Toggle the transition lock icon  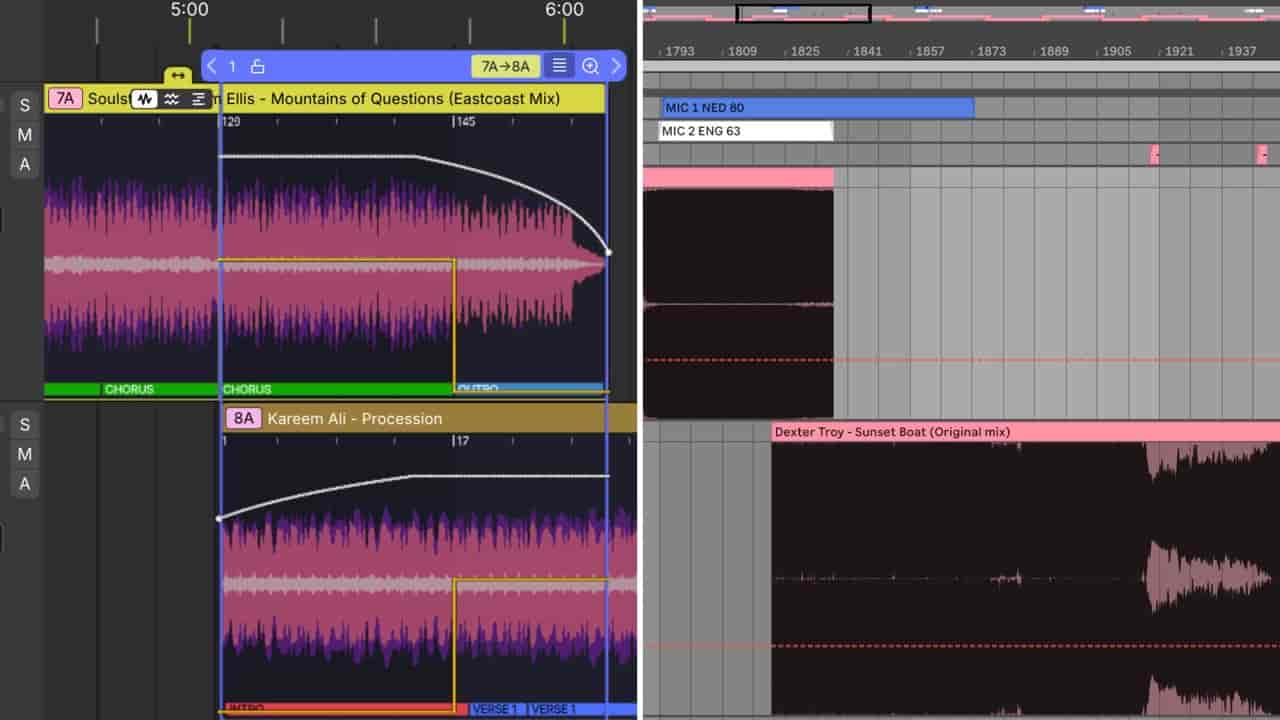pyautogui.click(x=257, y=66)
